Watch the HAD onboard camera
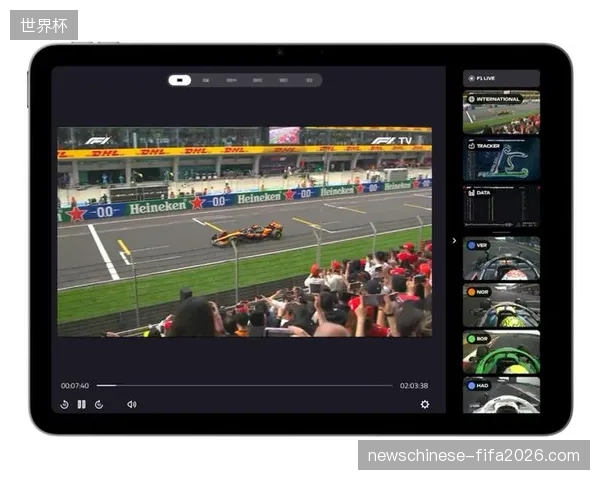This screenshot has height=480, width=600. coord(501,395)
